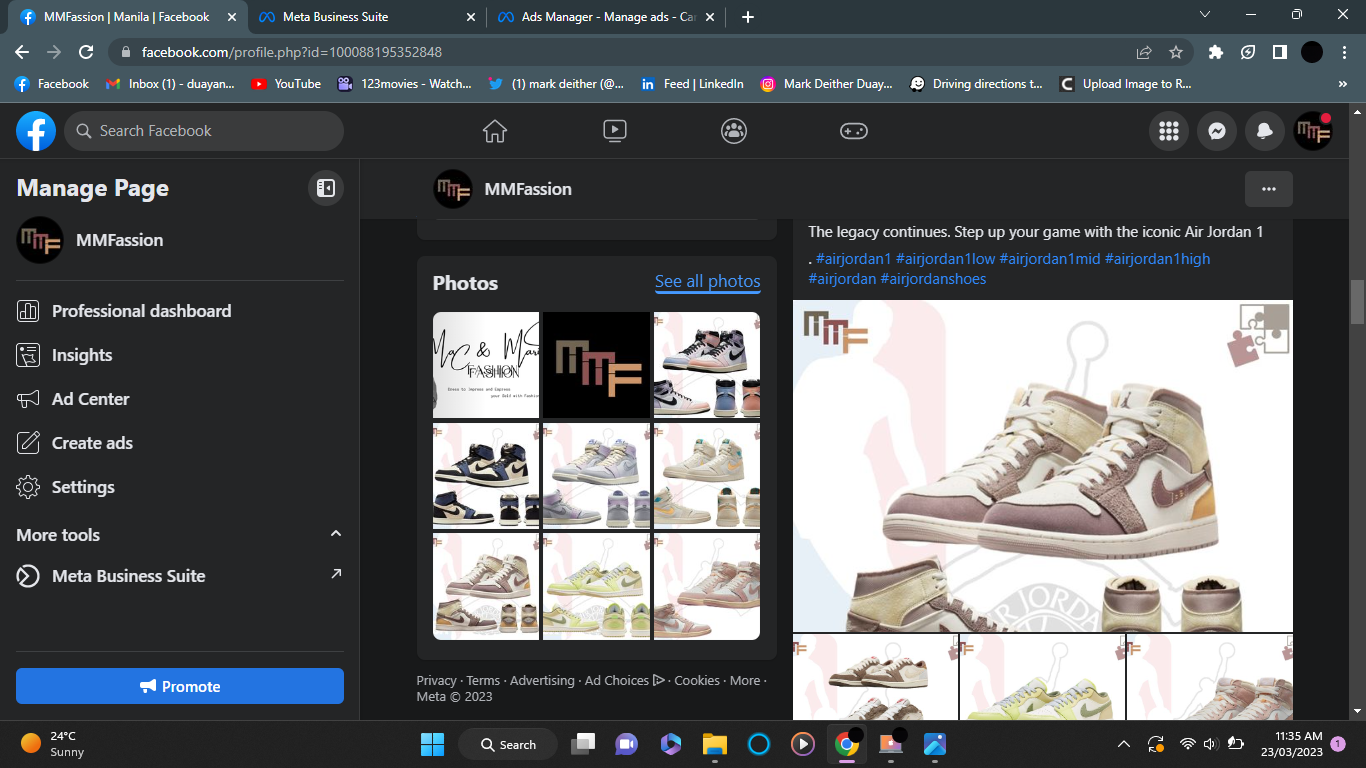Click the Terms footer link
Image resolution: width=1366 pixels, height=768 pixels.
[483, 680]
